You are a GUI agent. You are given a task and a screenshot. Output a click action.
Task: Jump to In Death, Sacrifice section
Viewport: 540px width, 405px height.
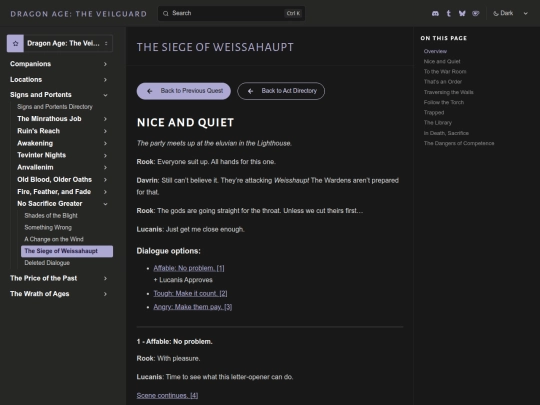click(x=446, y=133)
